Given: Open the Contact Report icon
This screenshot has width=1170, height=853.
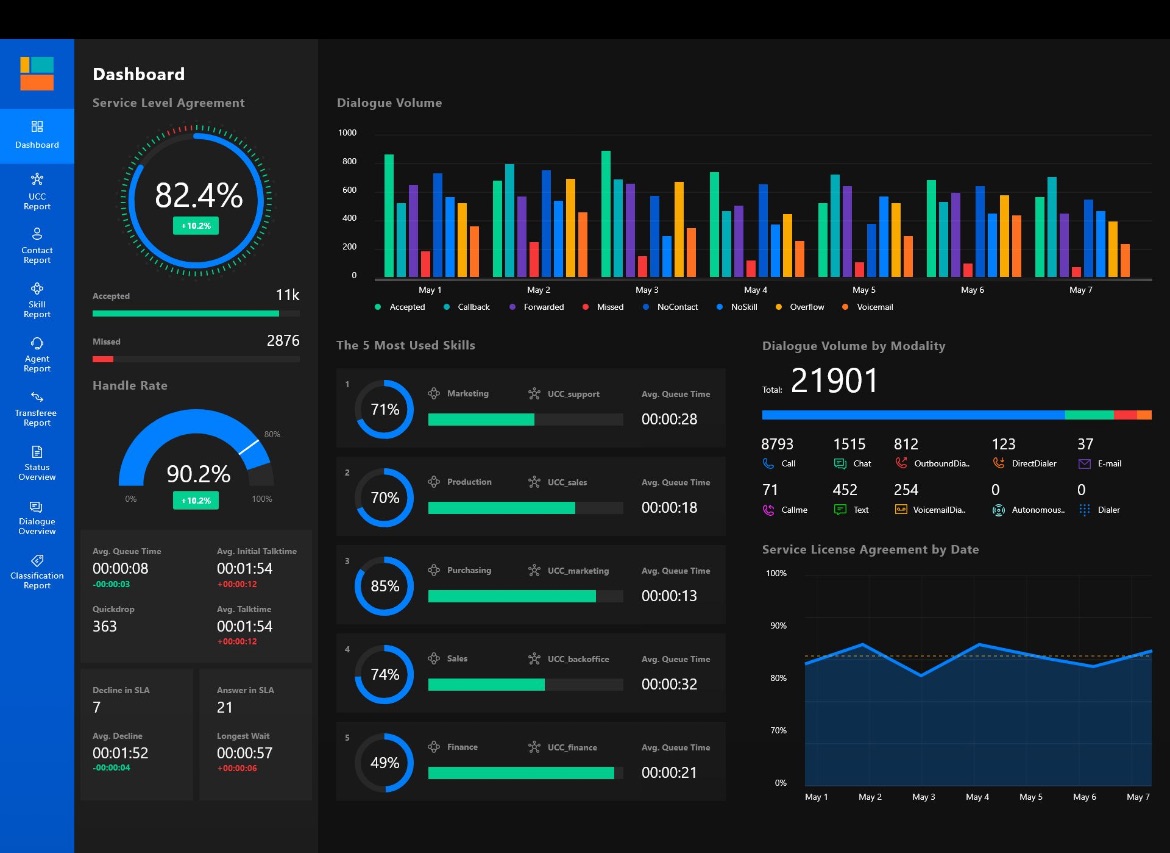Looking at the screenshot, I should (x=37, y=234).
